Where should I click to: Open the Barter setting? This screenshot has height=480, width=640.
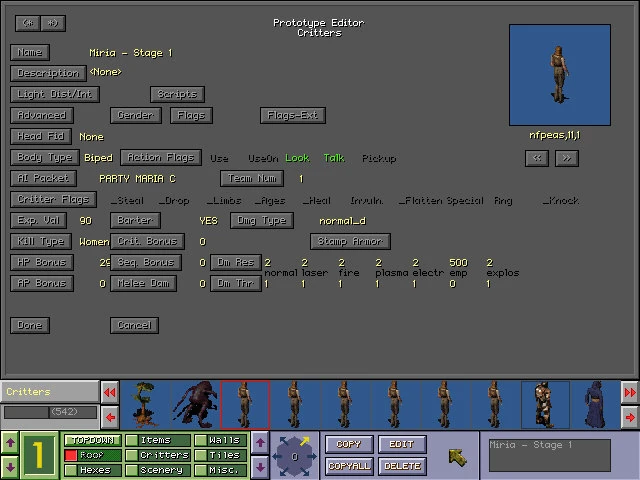(135, 220)
